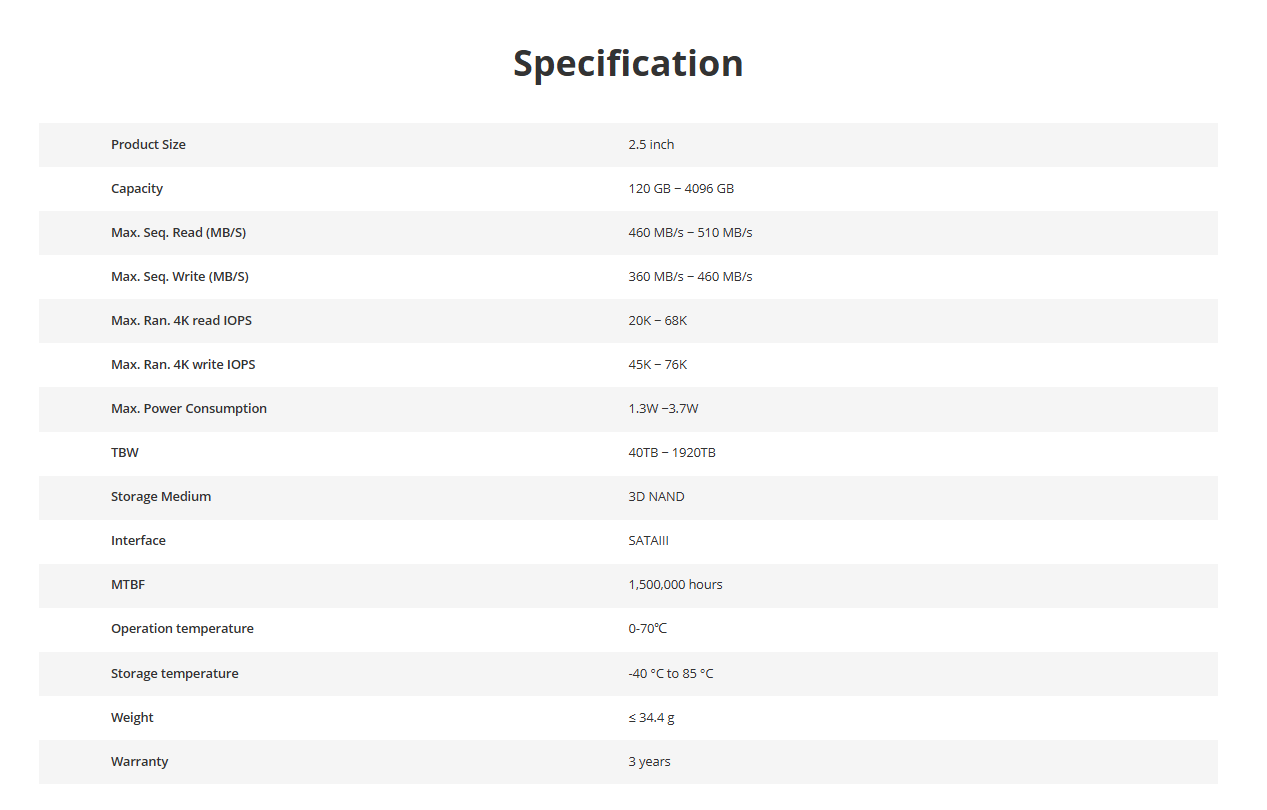The height and width of the screenshot is (810, 1267).
Task: Click the ≤ 34.4 g weight value
Action: click(651, 718)
